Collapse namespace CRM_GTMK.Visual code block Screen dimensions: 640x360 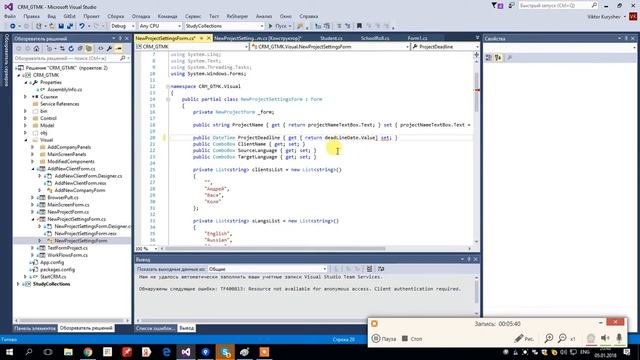coord(167,87)
